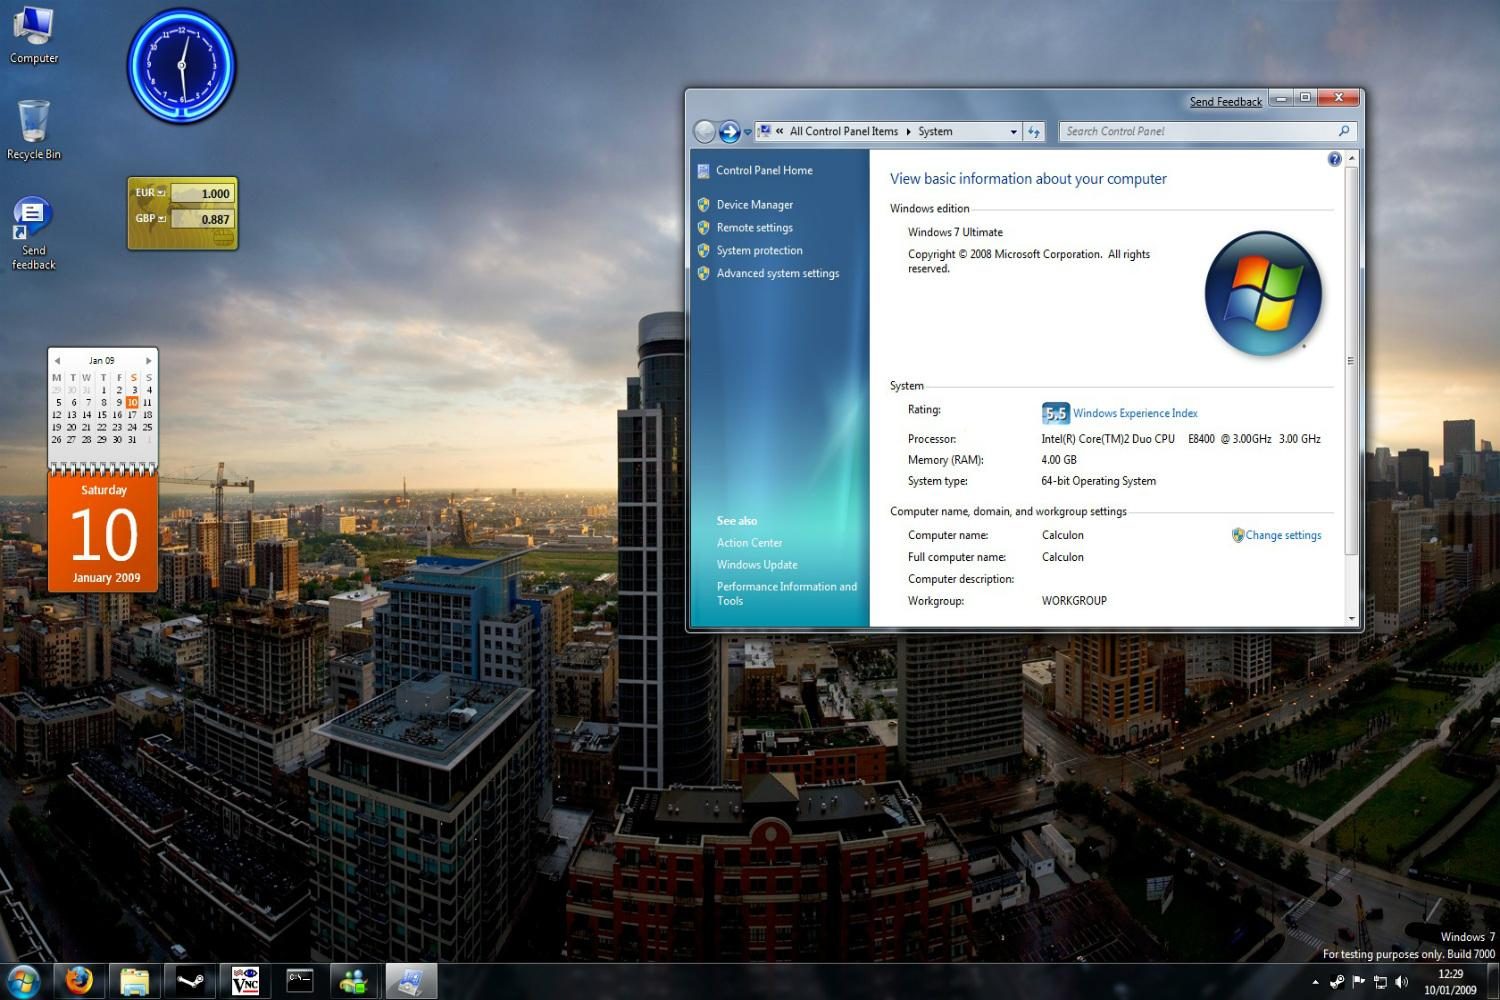Go to previous month in calendar gadget

click(57, 360)
